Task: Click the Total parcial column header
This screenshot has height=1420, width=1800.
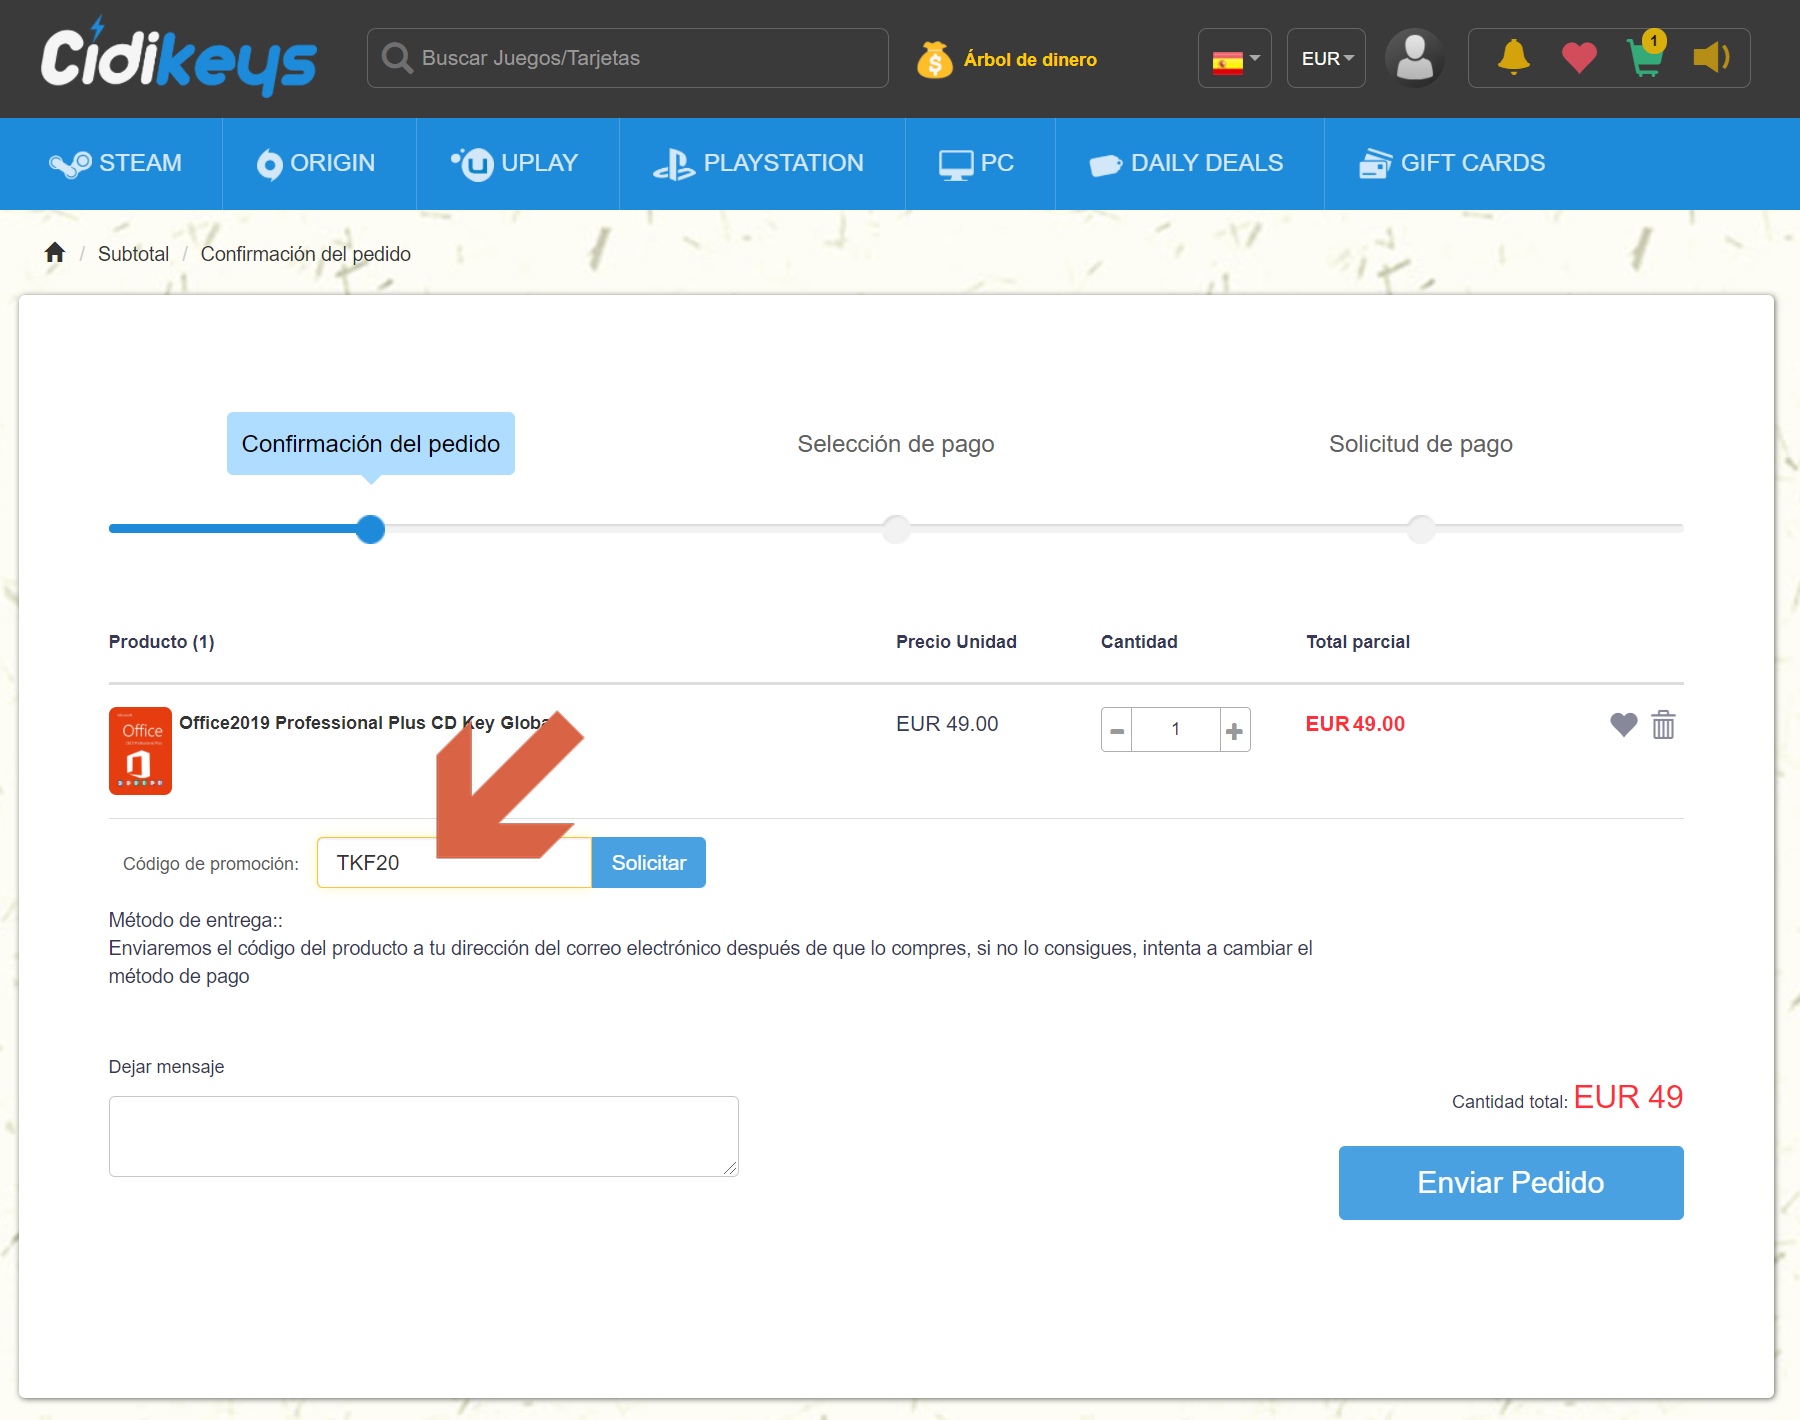Action: click(1358, 642)
